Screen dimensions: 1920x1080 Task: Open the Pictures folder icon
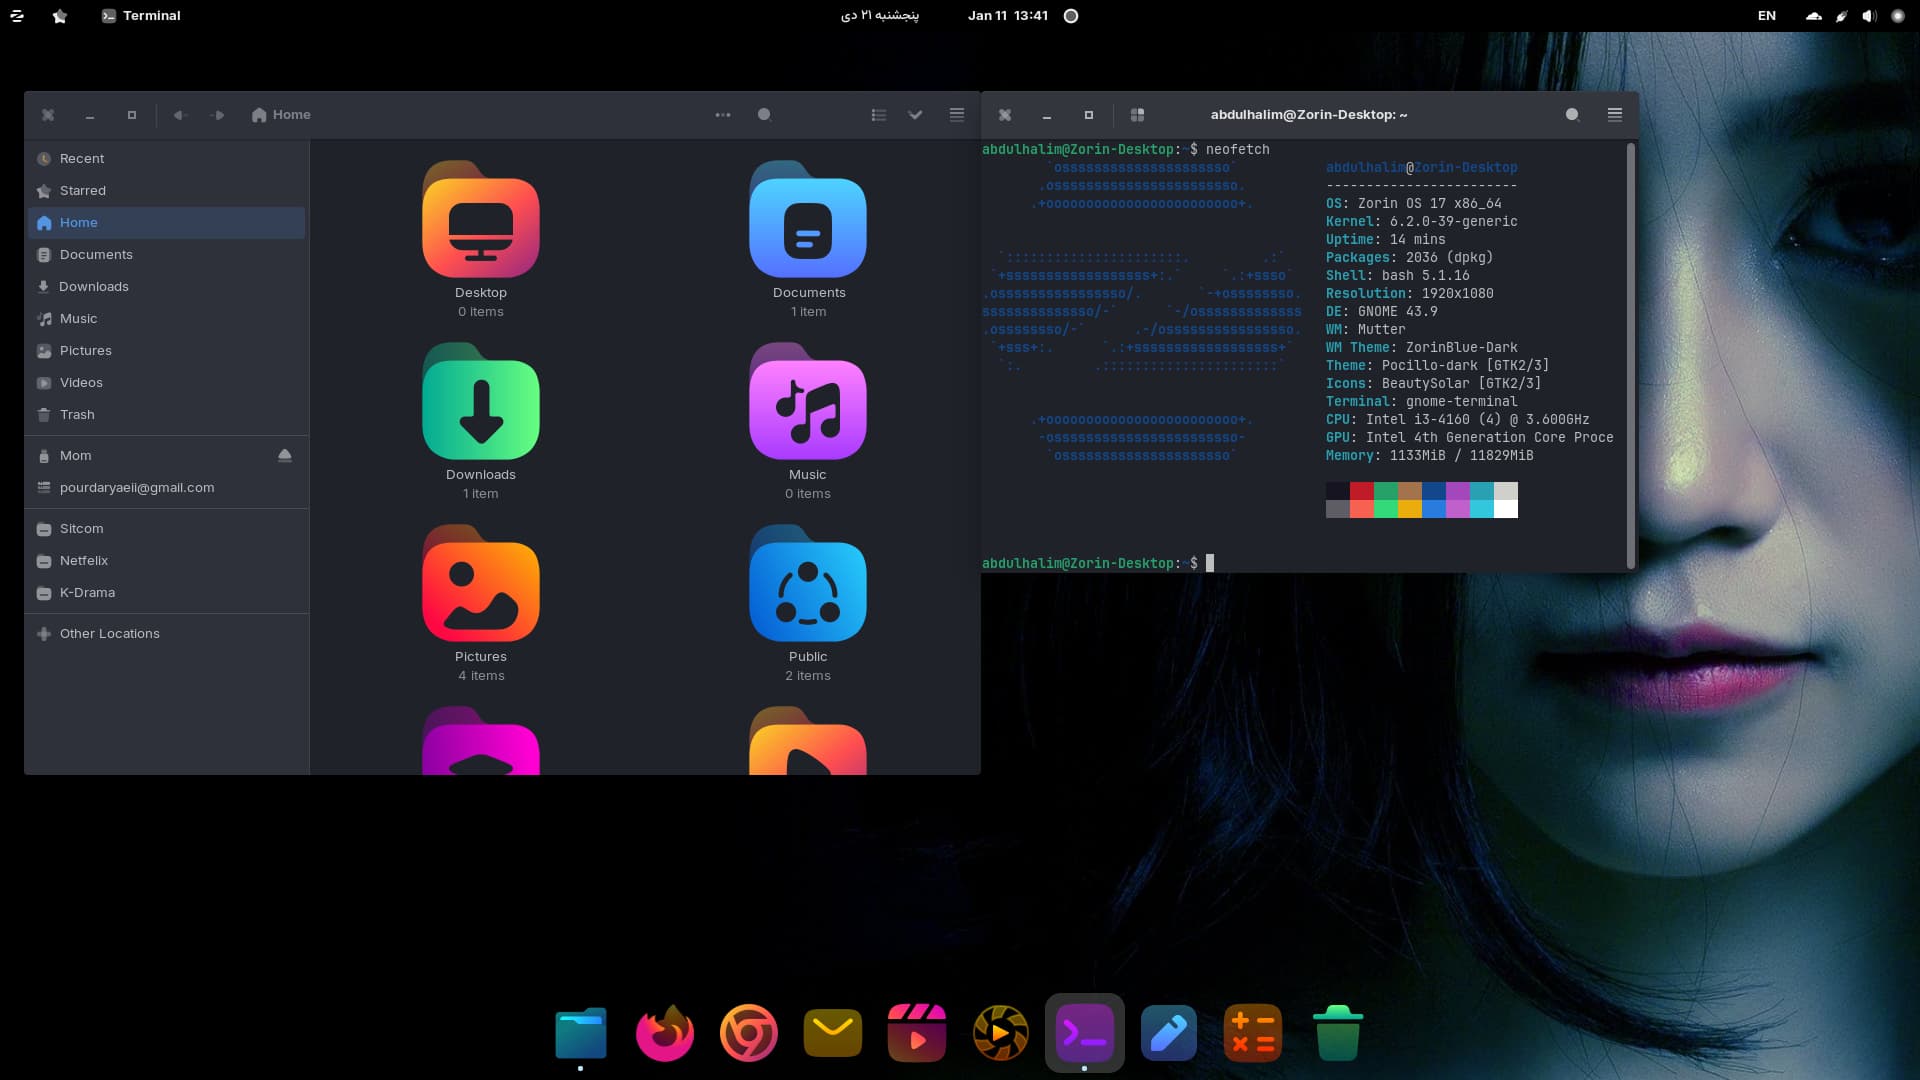tap(481, 592)
